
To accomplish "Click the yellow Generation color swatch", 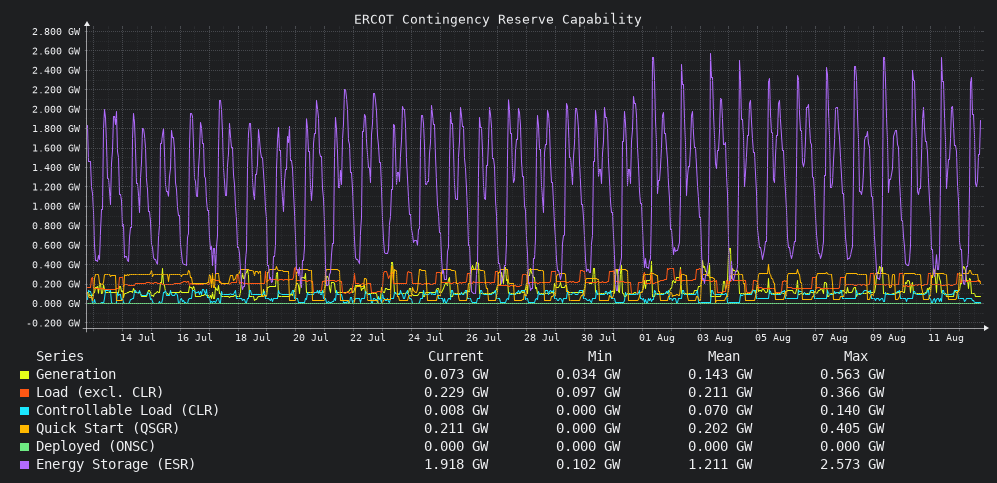I will pyautogui.click(x=24, y=375).
